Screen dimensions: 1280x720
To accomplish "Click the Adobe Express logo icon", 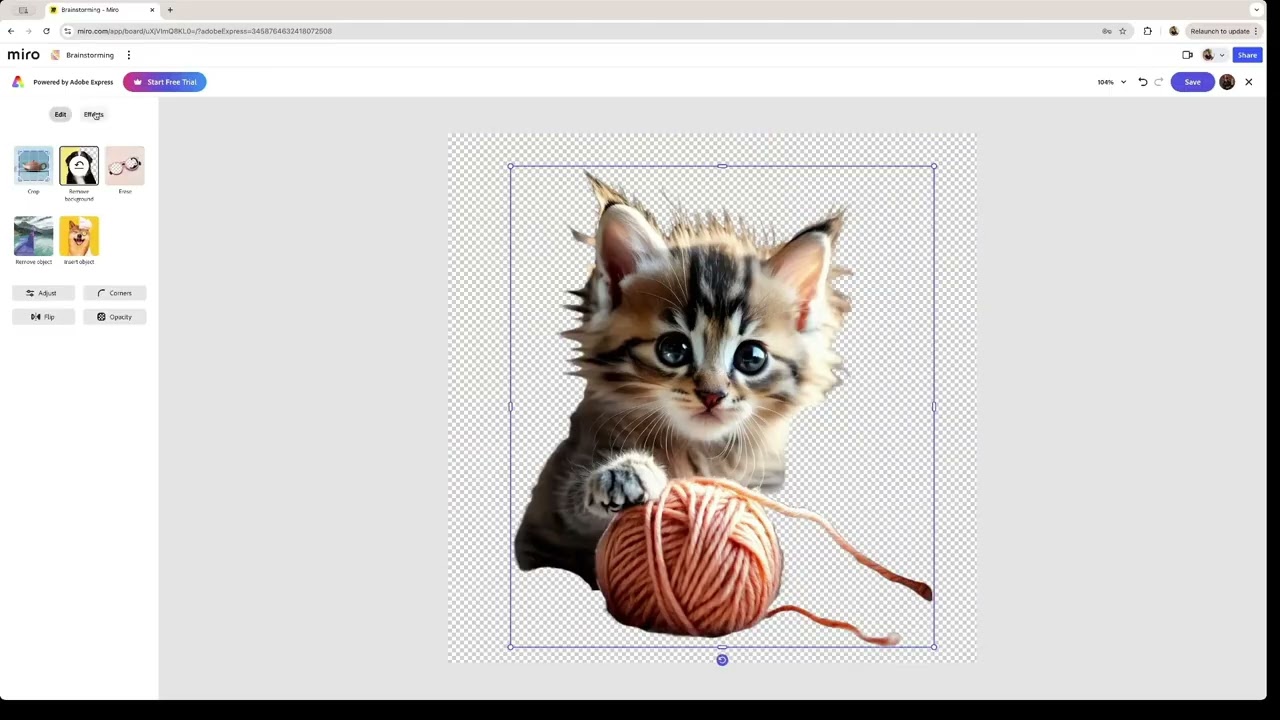I will point(18,82).
